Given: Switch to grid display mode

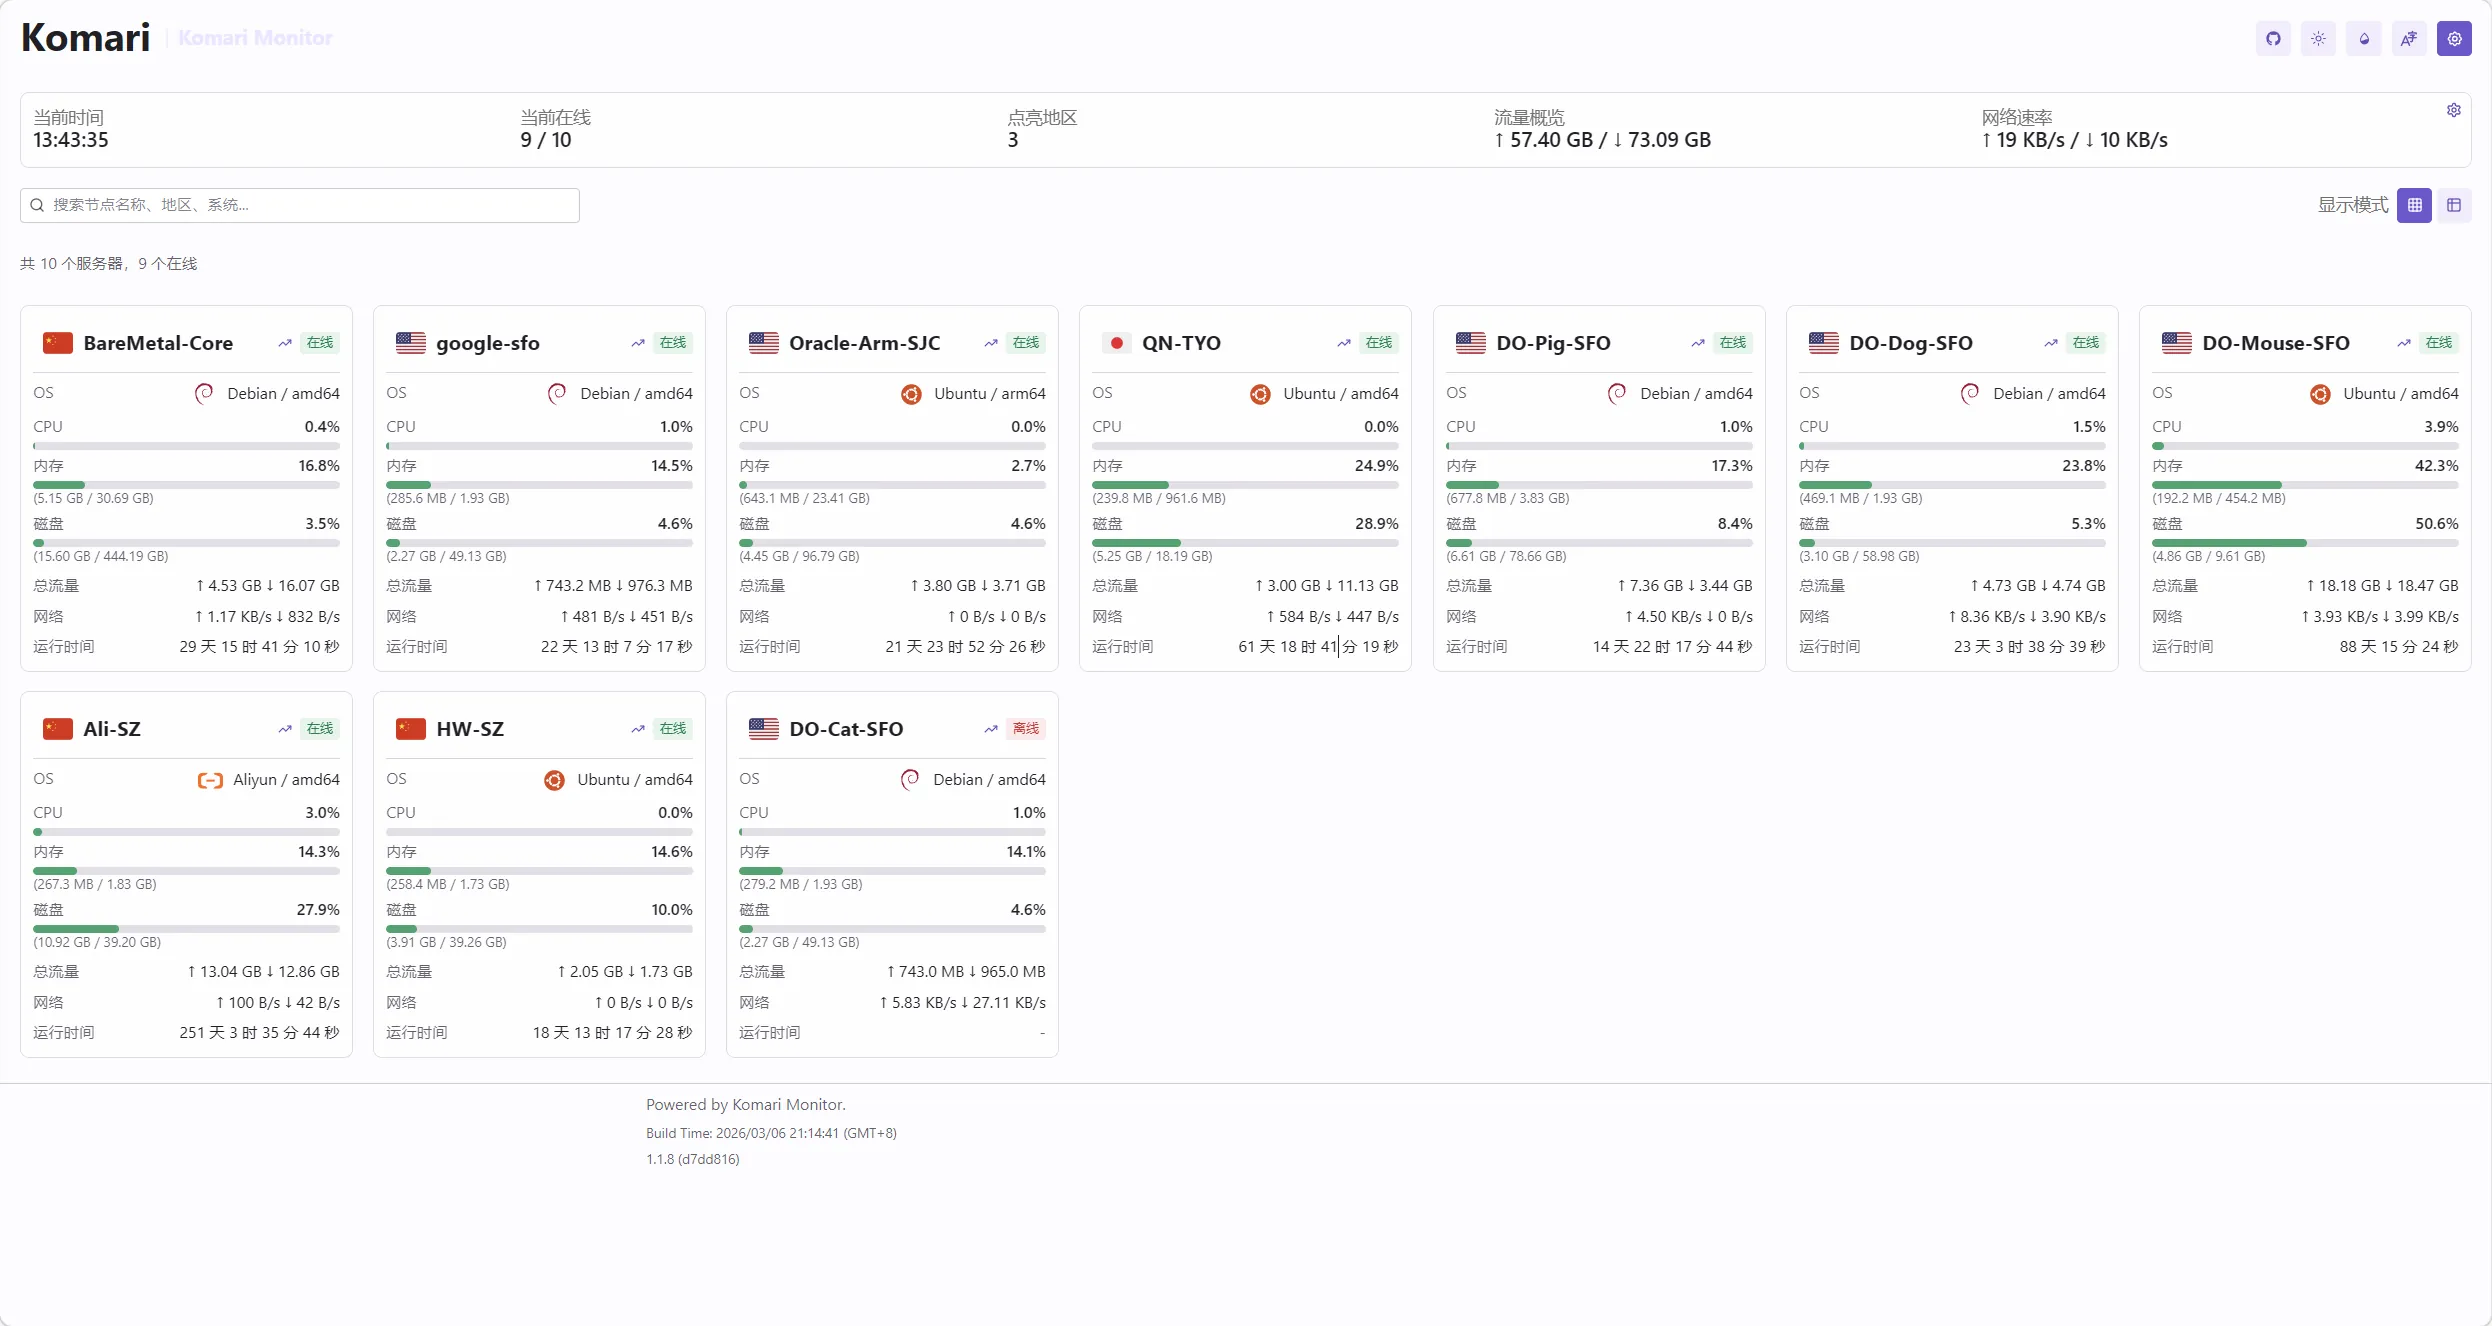Looking at the screenshot, I should (x=2414, y=205).
